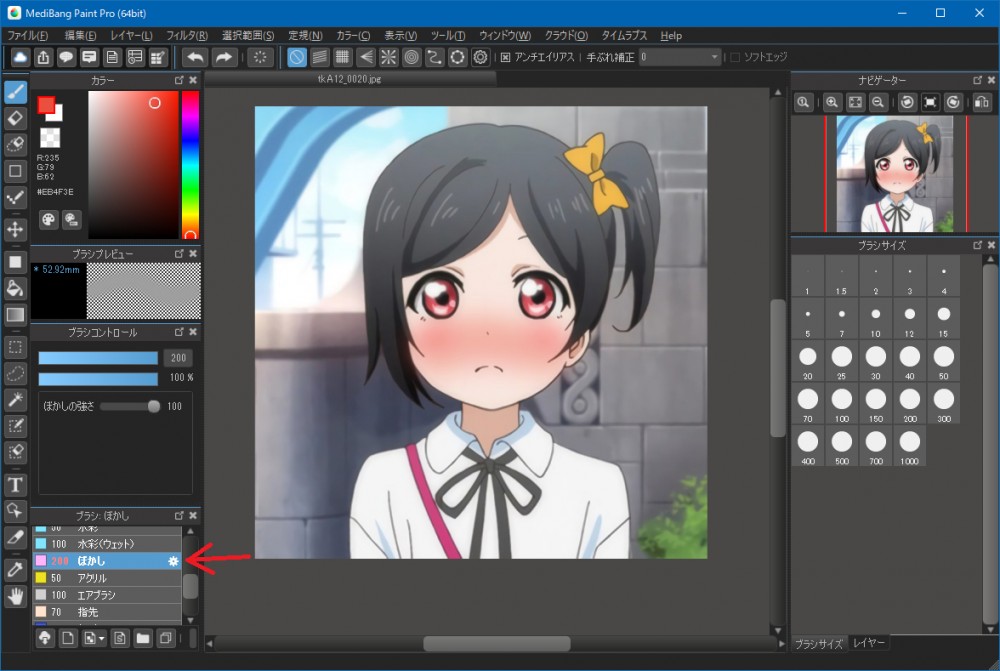Click Navigator preview thumbnail
Viewport: 1000px width, 671px height.
(x=895, y=173)
